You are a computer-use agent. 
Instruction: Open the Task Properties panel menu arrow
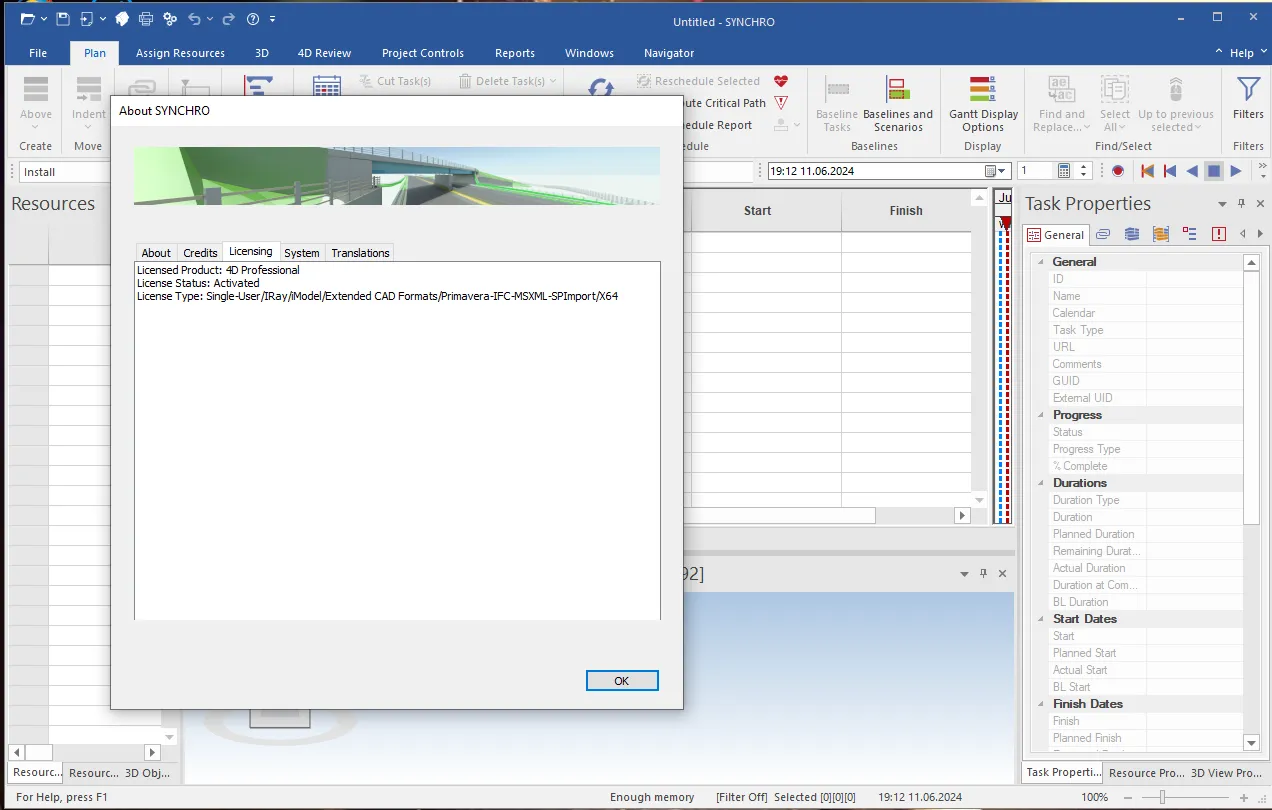point(1221,204)
